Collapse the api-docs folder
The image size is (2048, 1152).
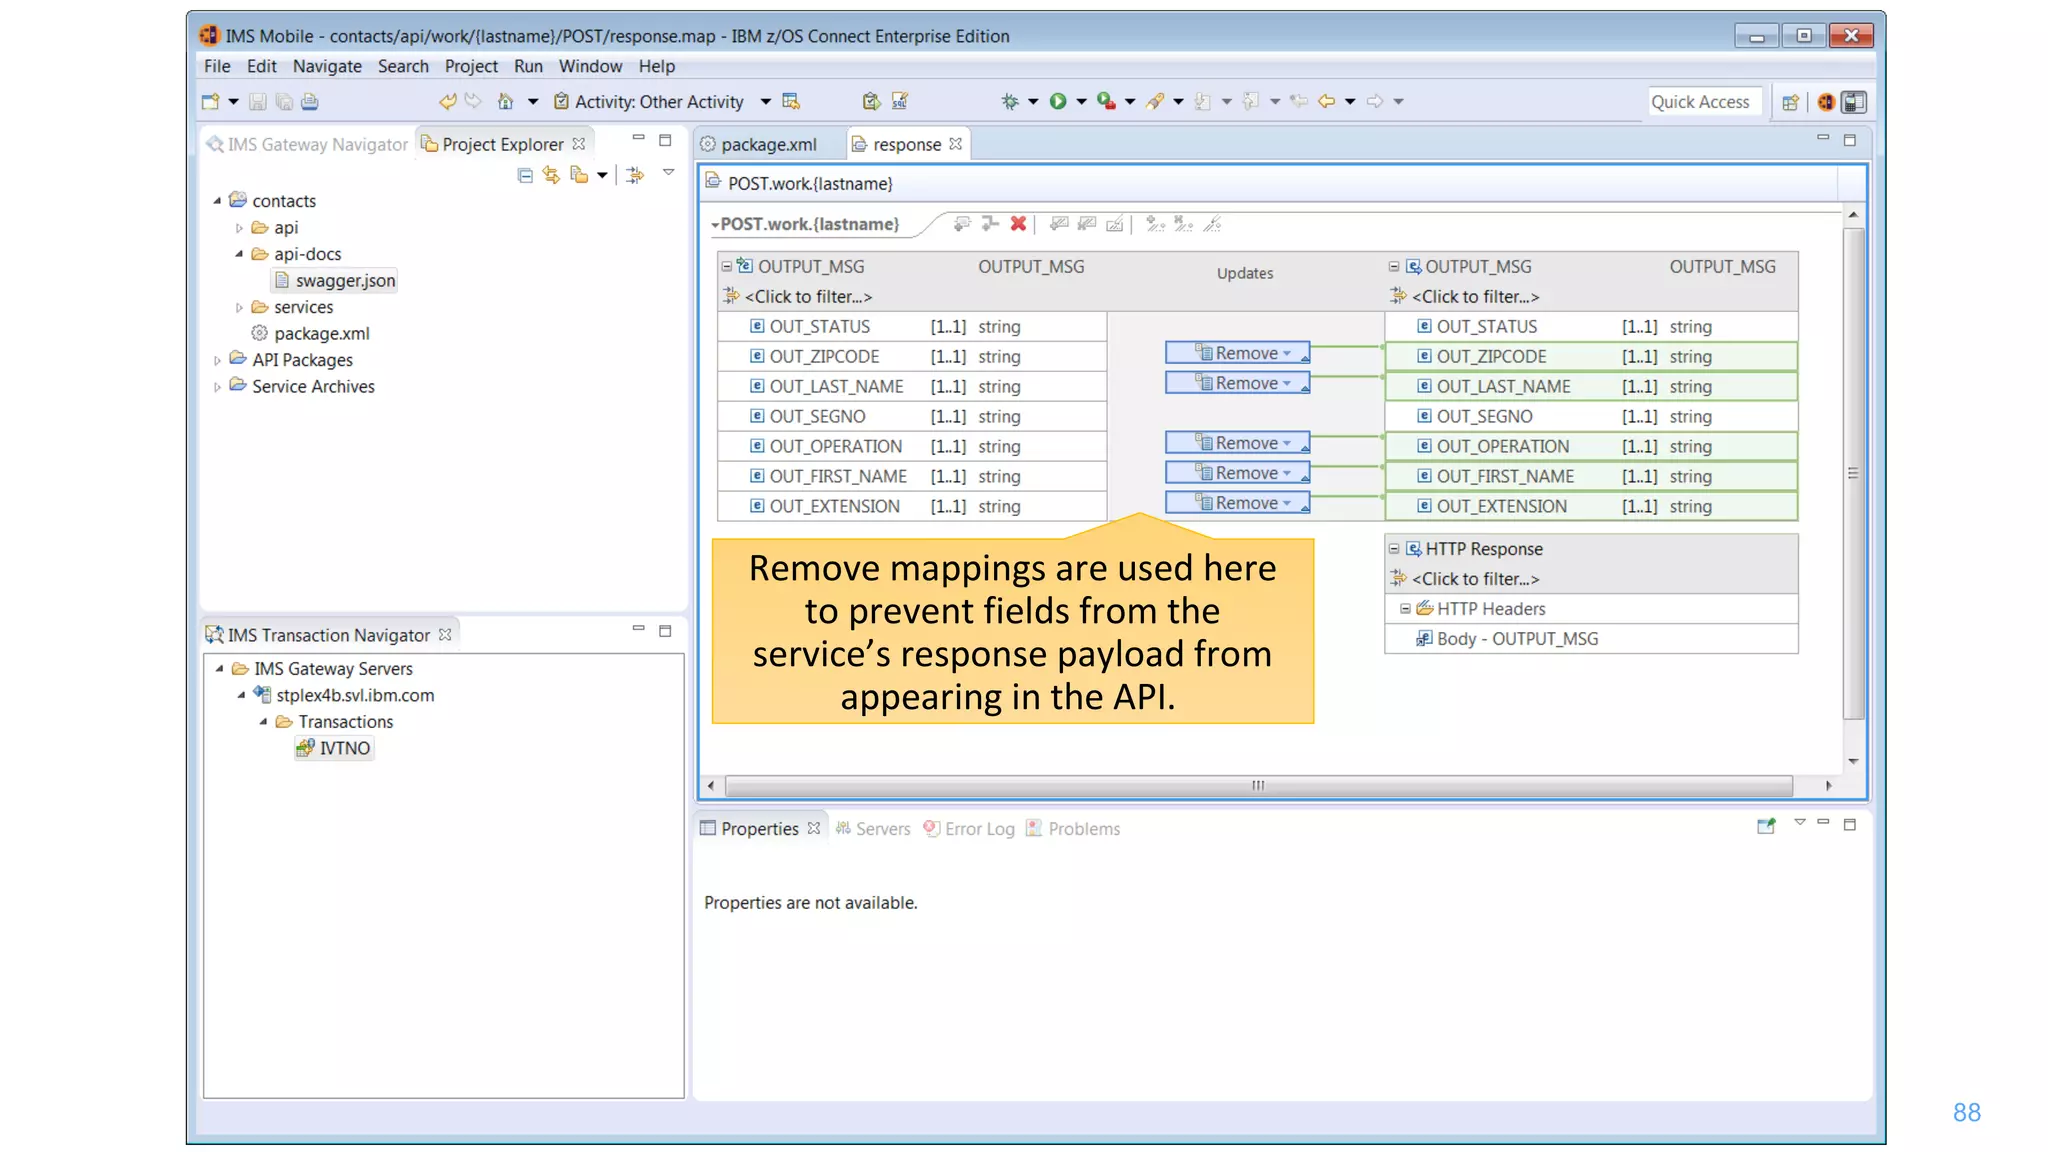pos(239,254)
